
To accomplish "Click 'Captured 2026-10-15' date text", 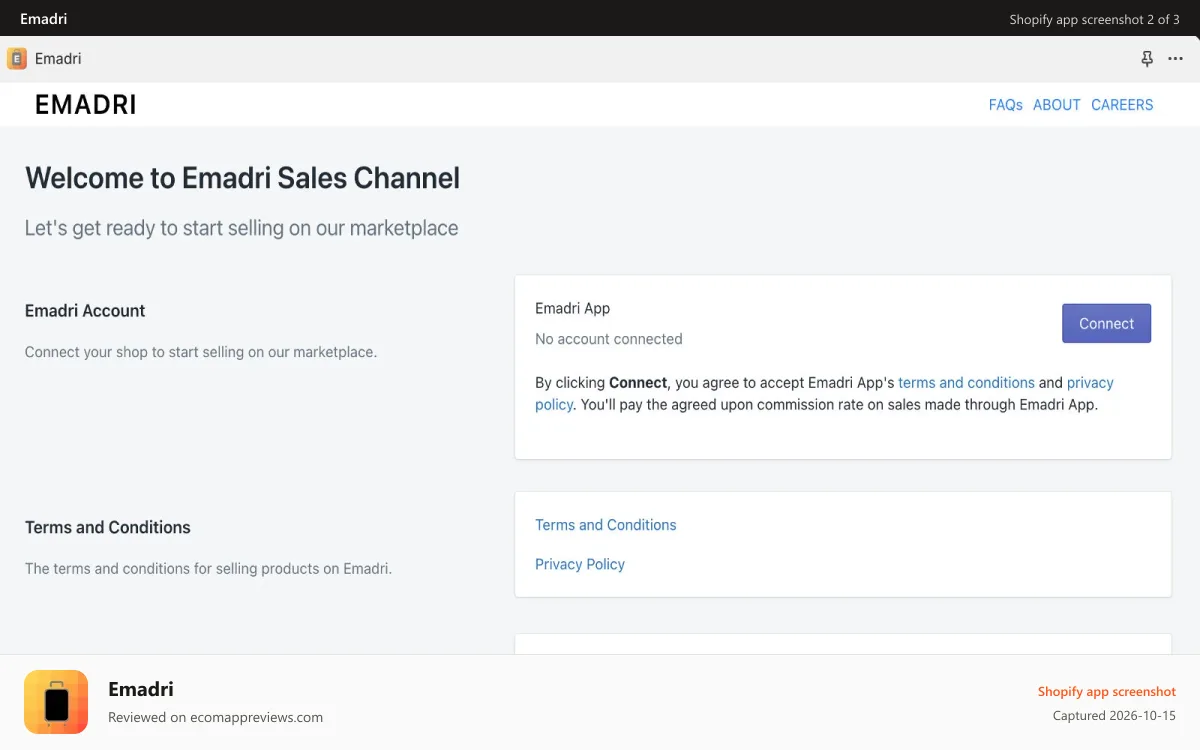I will tap(1114, 716).
